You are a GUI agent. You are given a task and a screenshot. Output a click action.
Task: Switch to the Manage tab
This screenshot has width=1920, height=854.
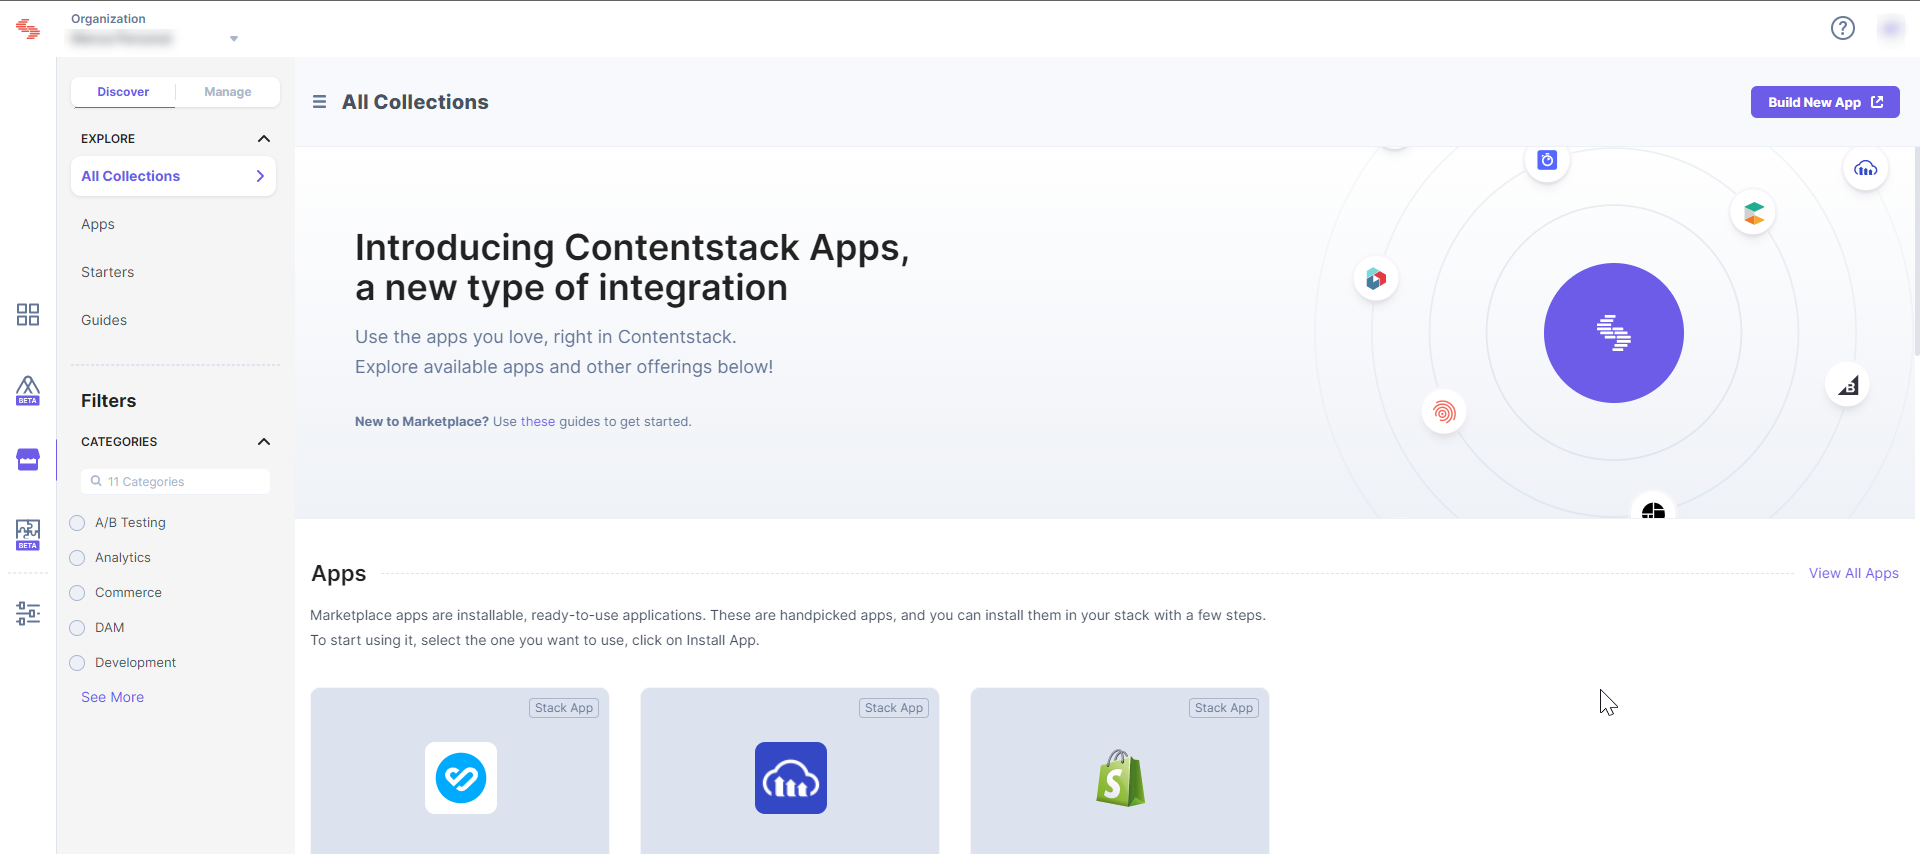[x=228, y=92]
